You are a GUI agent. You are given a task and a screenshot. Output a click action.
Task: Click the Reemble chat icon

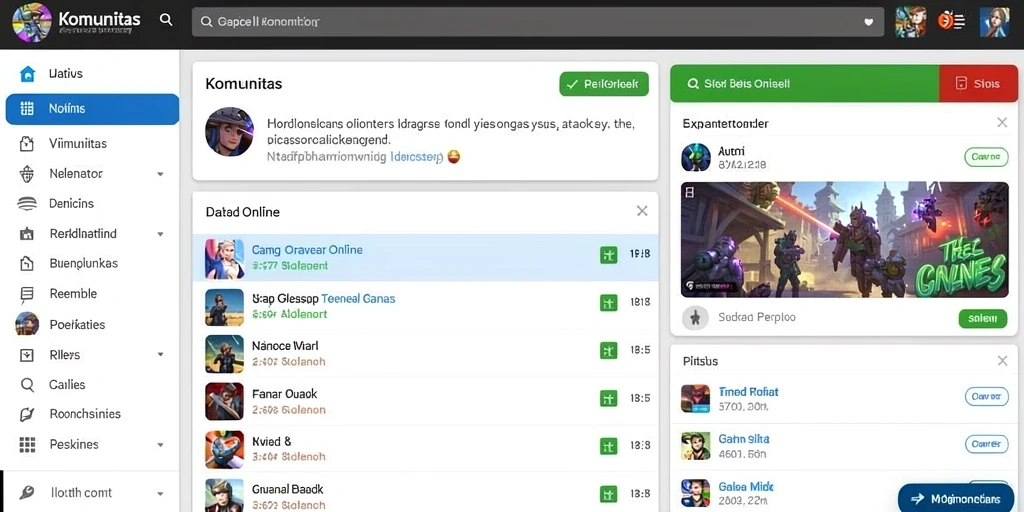(27, 295)
